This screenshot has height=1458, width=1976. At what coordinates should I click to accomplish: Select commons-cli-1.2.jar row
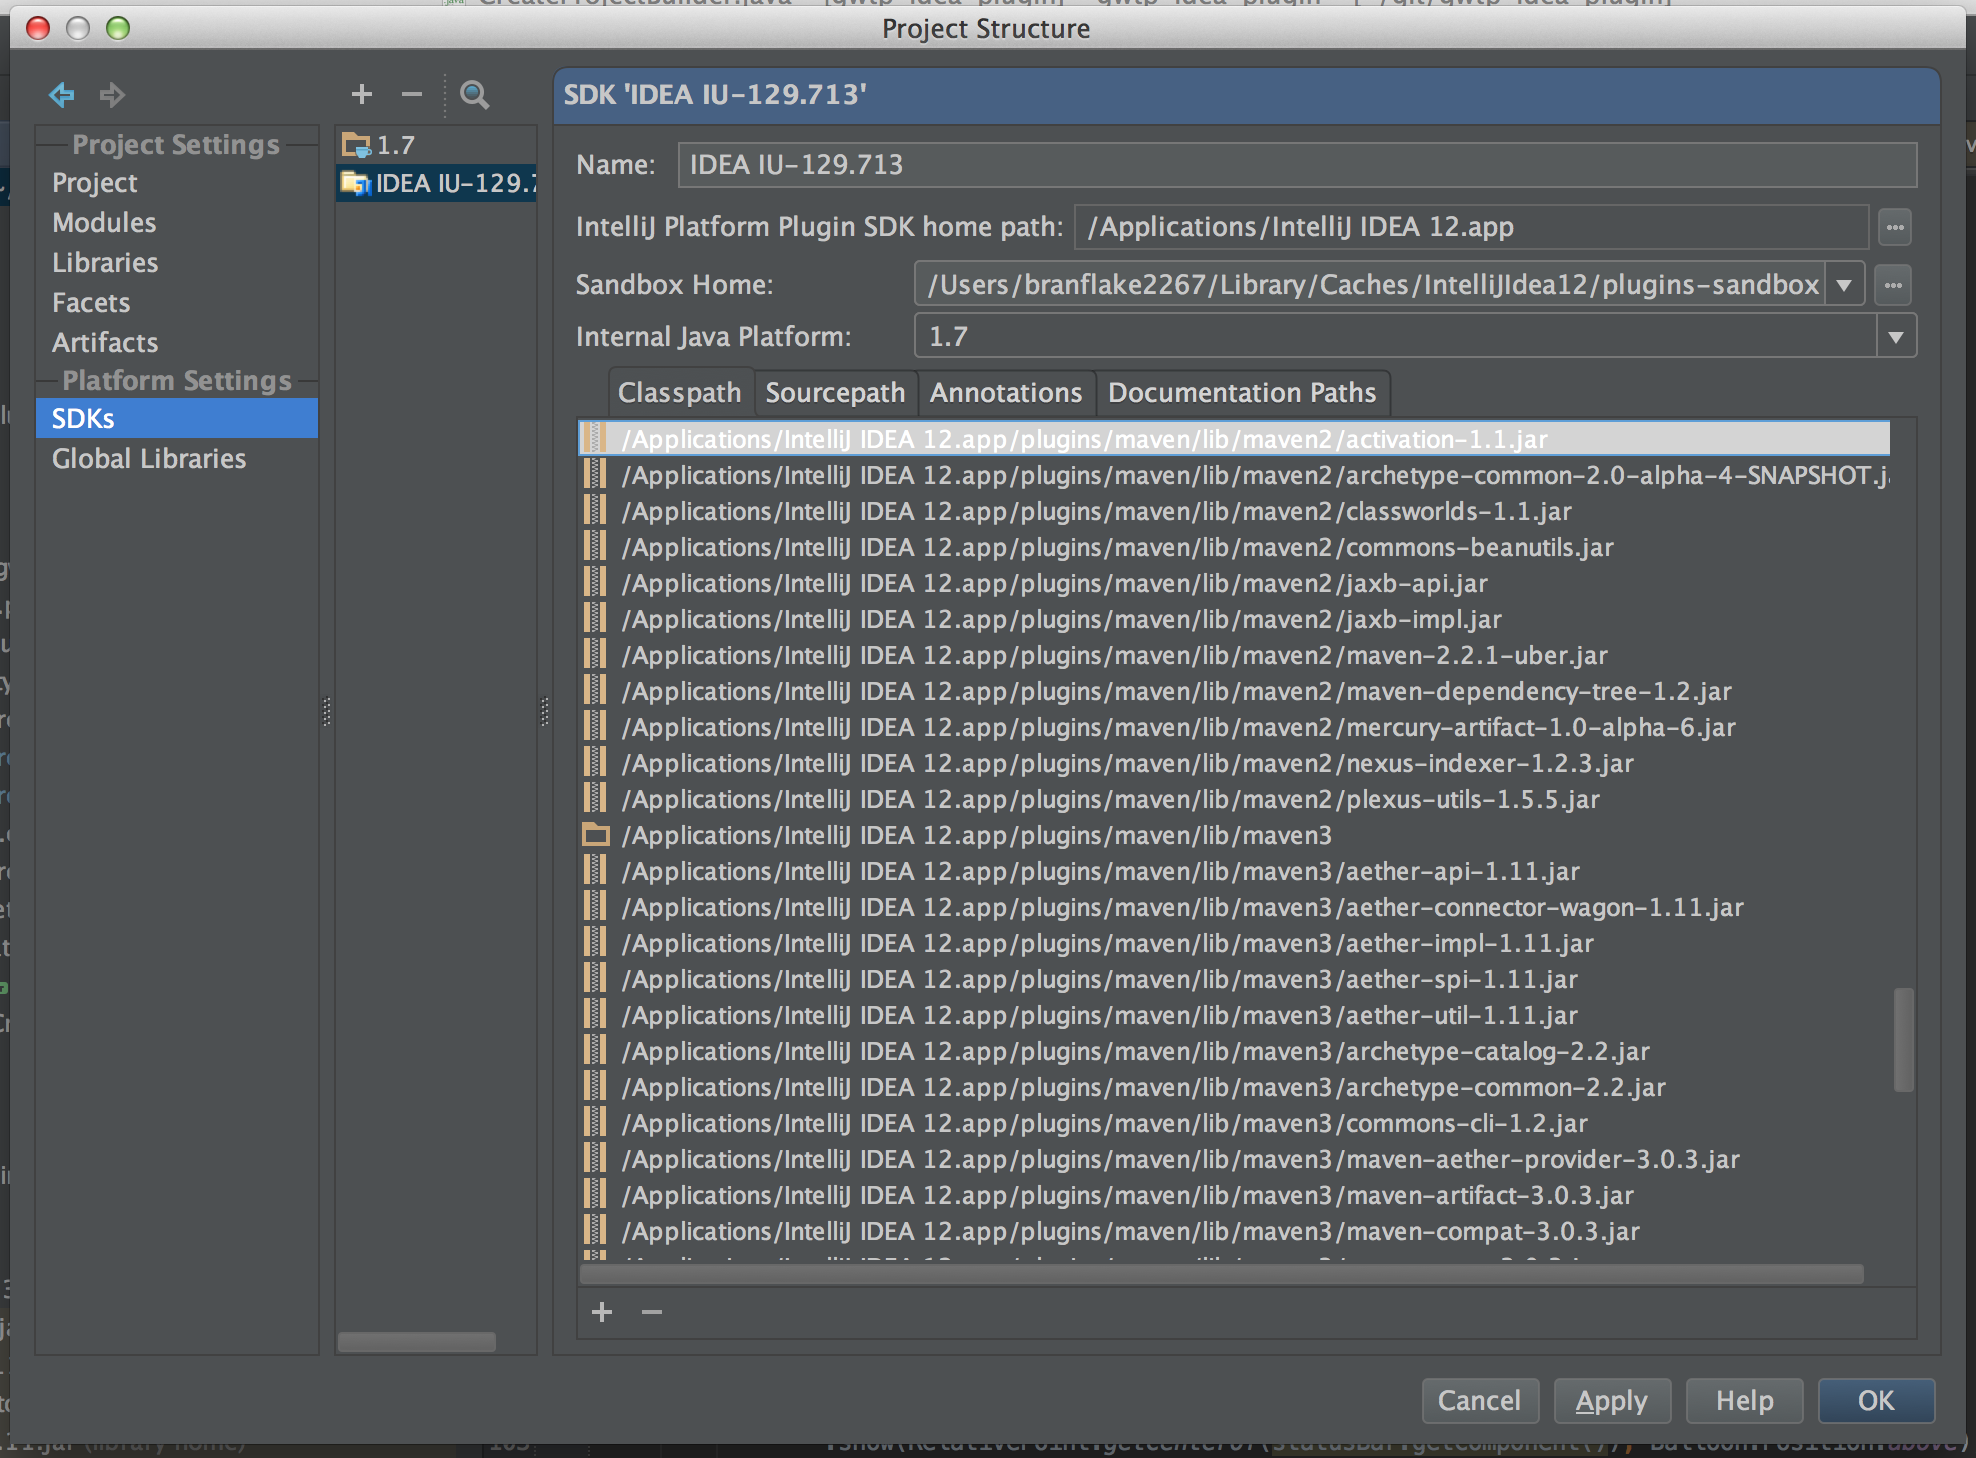[x=1234, y=1123]
